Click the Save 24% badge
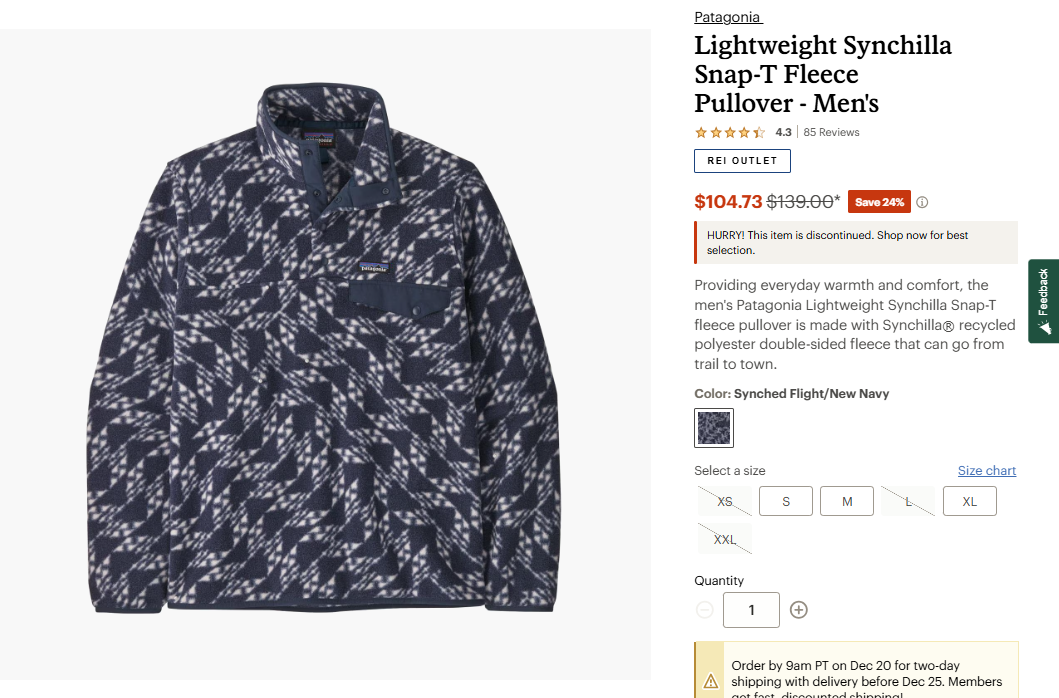Viewport: 1059px width, 698px height. [x=879, y=202]
